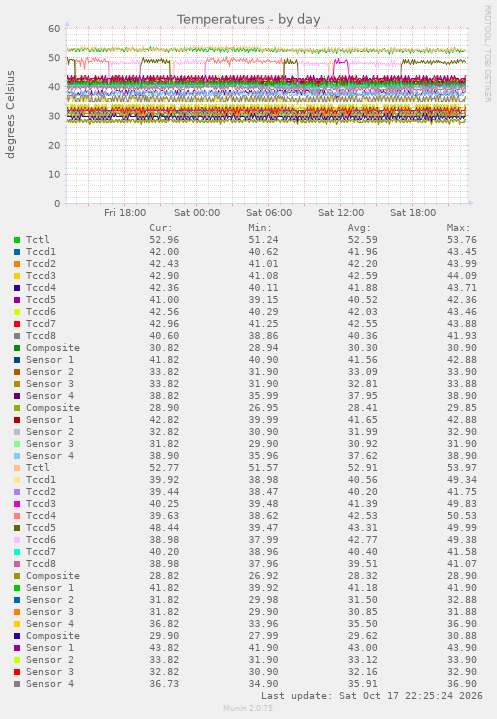
Task: Click the Tccd8 label in the 40.60 row
Action: (x=41, y=336)
